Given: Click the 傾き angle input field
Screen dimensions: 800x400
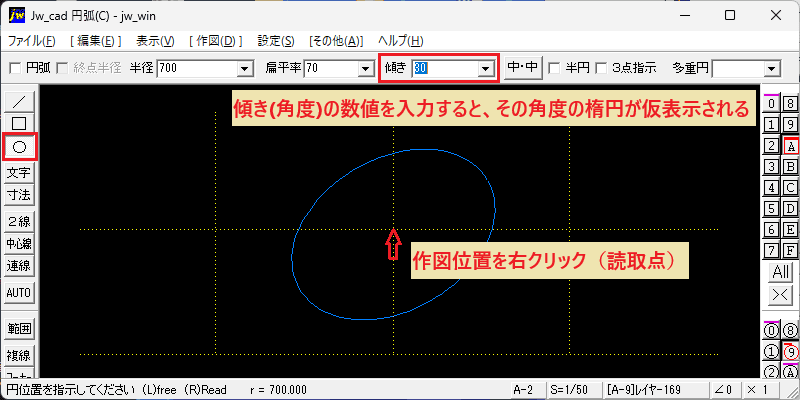Looking at the screenshot, I should (x=444, y=68).
